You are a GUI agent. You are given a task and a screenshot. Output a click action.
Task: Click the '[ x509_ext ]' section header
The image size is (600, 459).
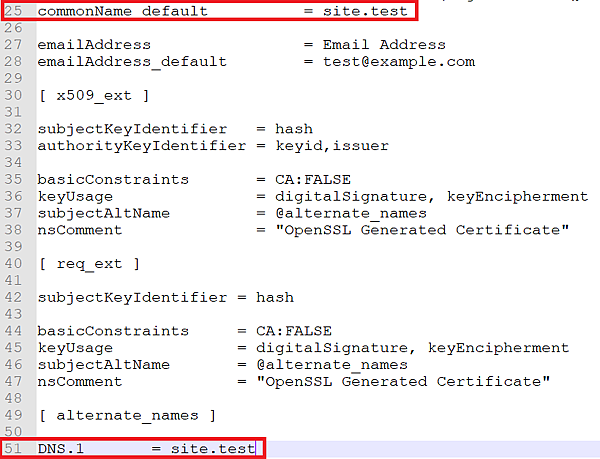pyautogui.click(x=94, y=95)
